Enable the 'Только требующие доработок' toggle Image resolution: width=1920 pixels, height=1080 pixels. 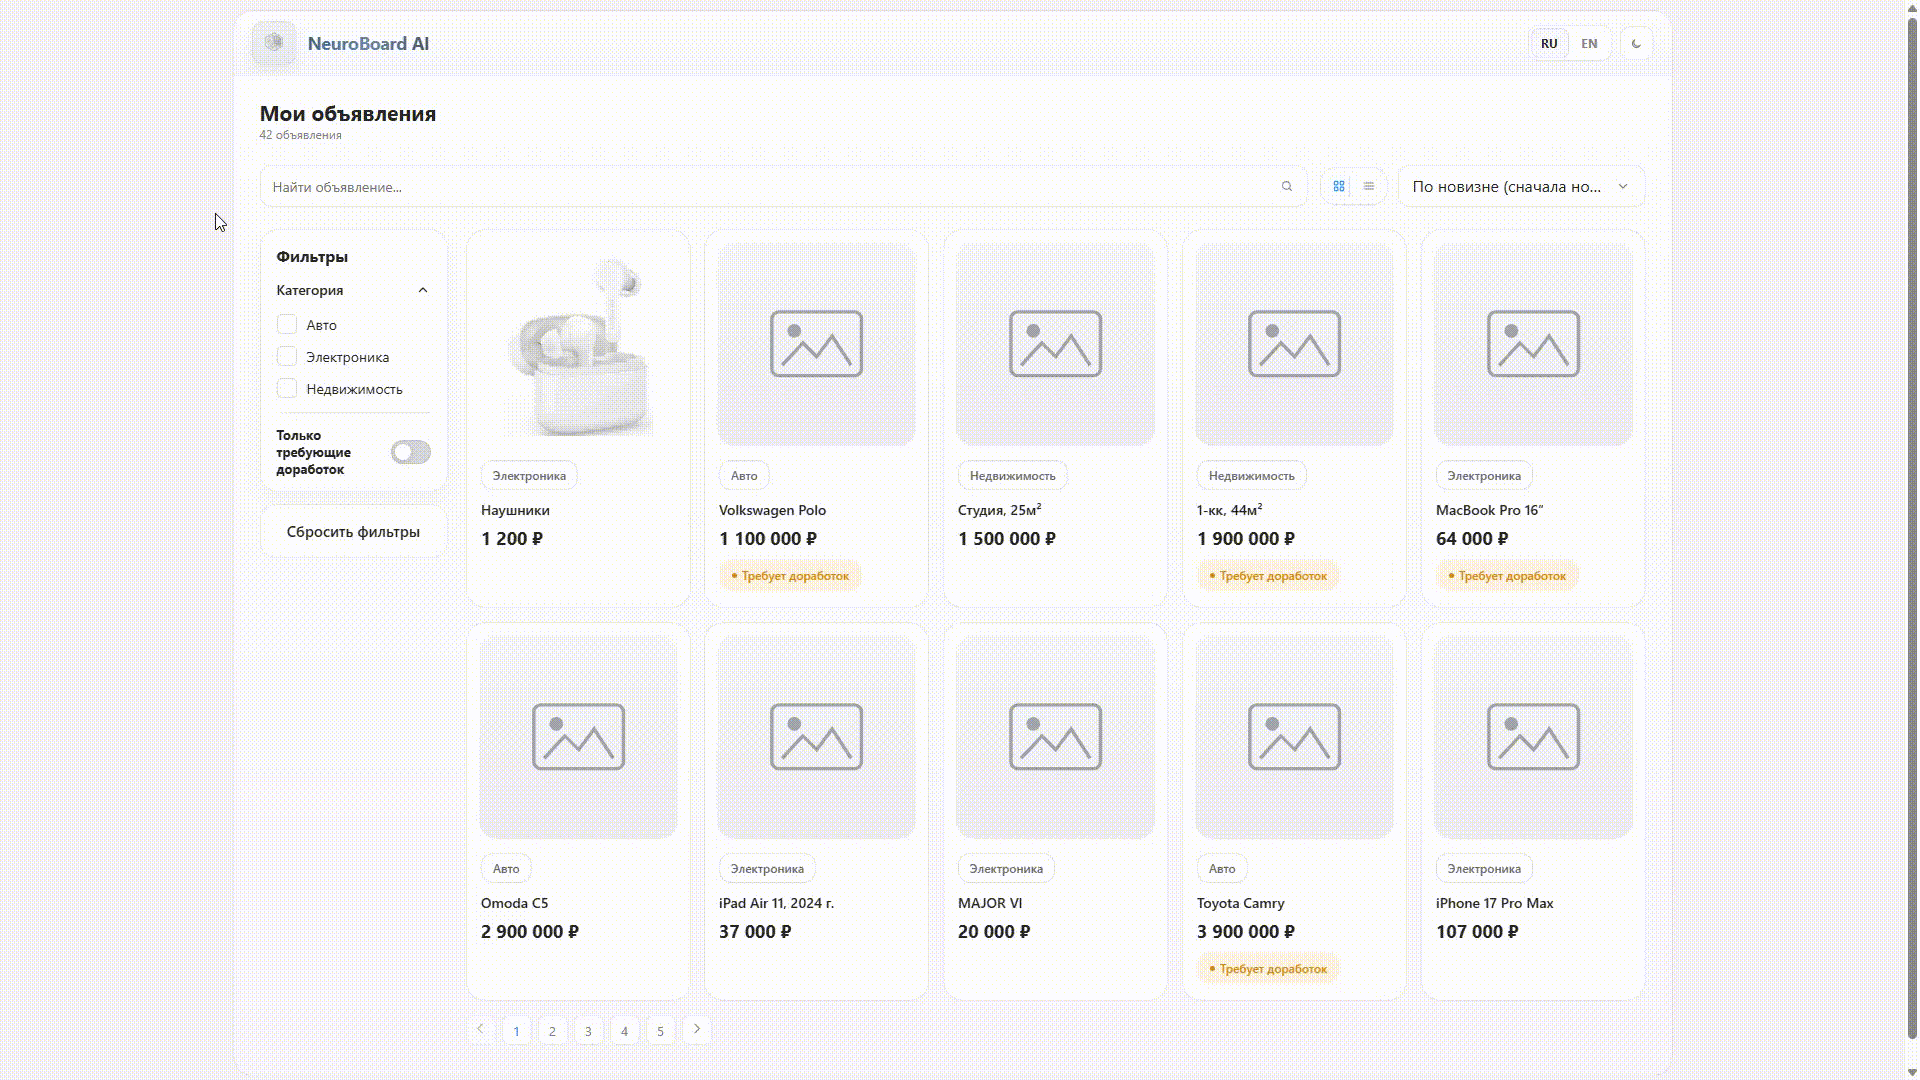410,452
